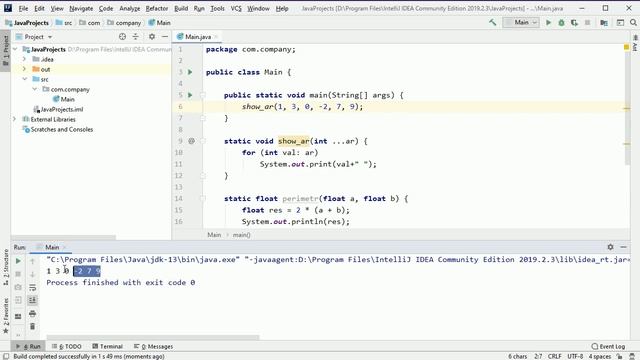
Task: Open the Event Log
Action: point(608,347)
